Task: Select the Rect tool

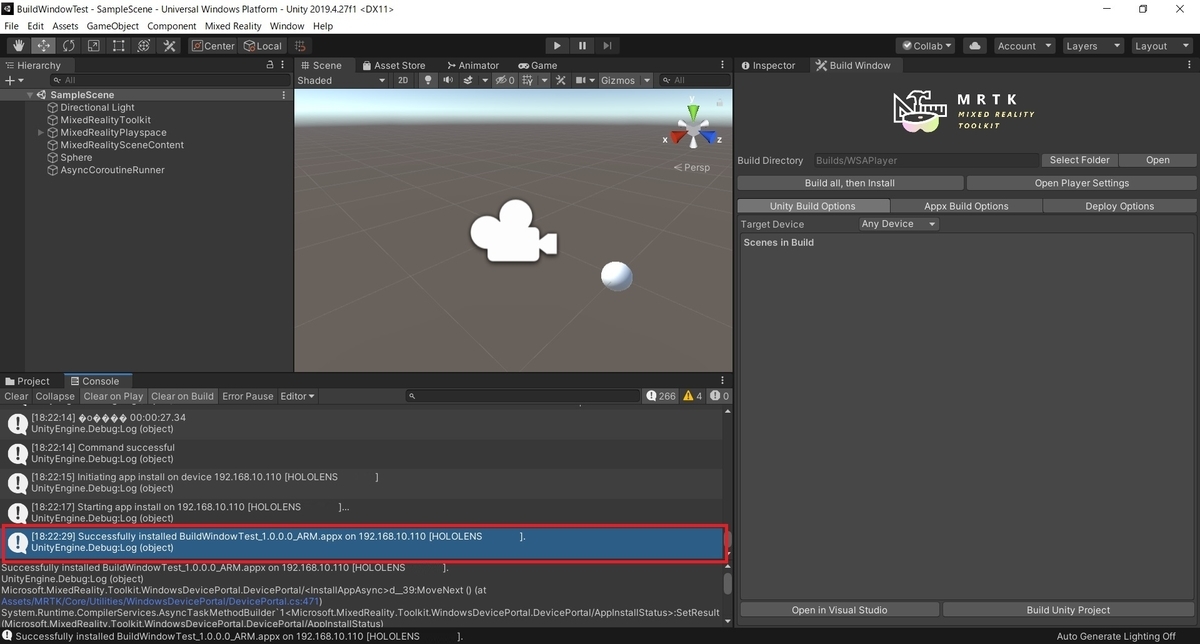Action: (119, 46)
